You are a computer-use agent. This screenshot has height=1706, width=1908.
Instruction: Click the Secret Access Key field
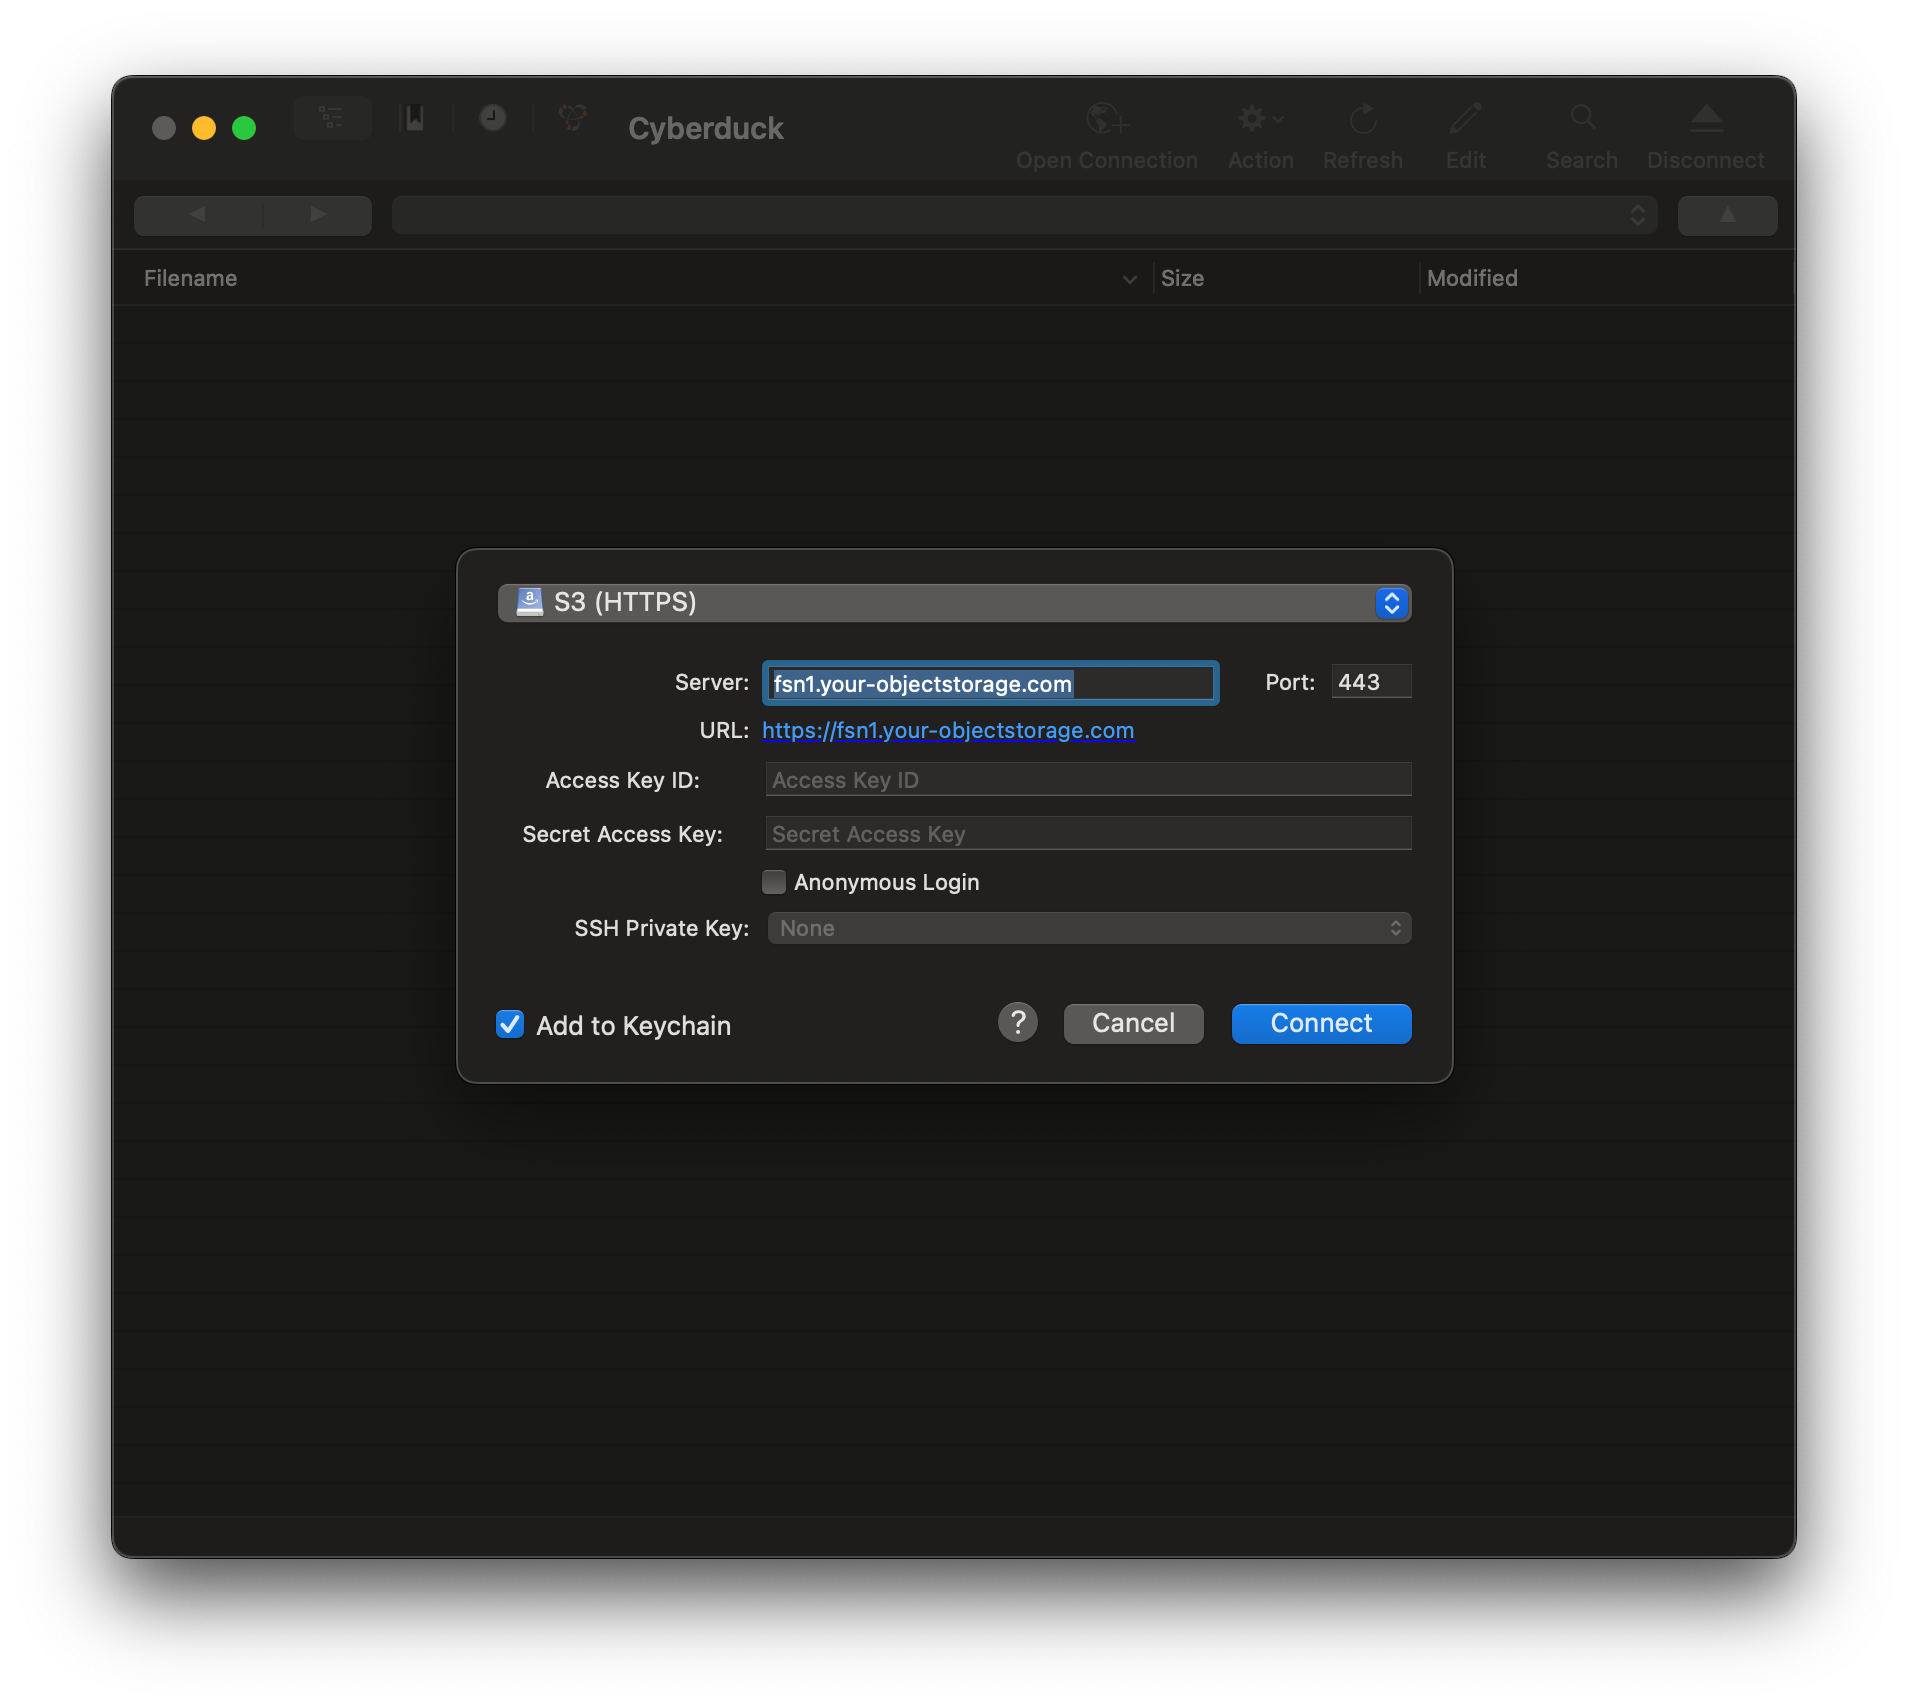pos(1088,834)
